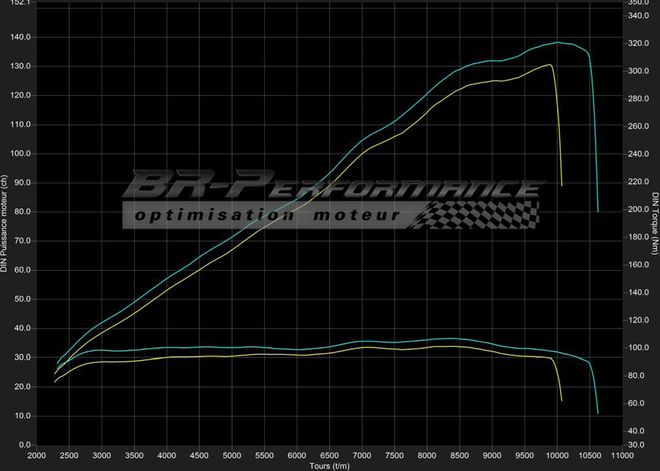Click the 2000 tick on the RPM axis

(36, 455)
